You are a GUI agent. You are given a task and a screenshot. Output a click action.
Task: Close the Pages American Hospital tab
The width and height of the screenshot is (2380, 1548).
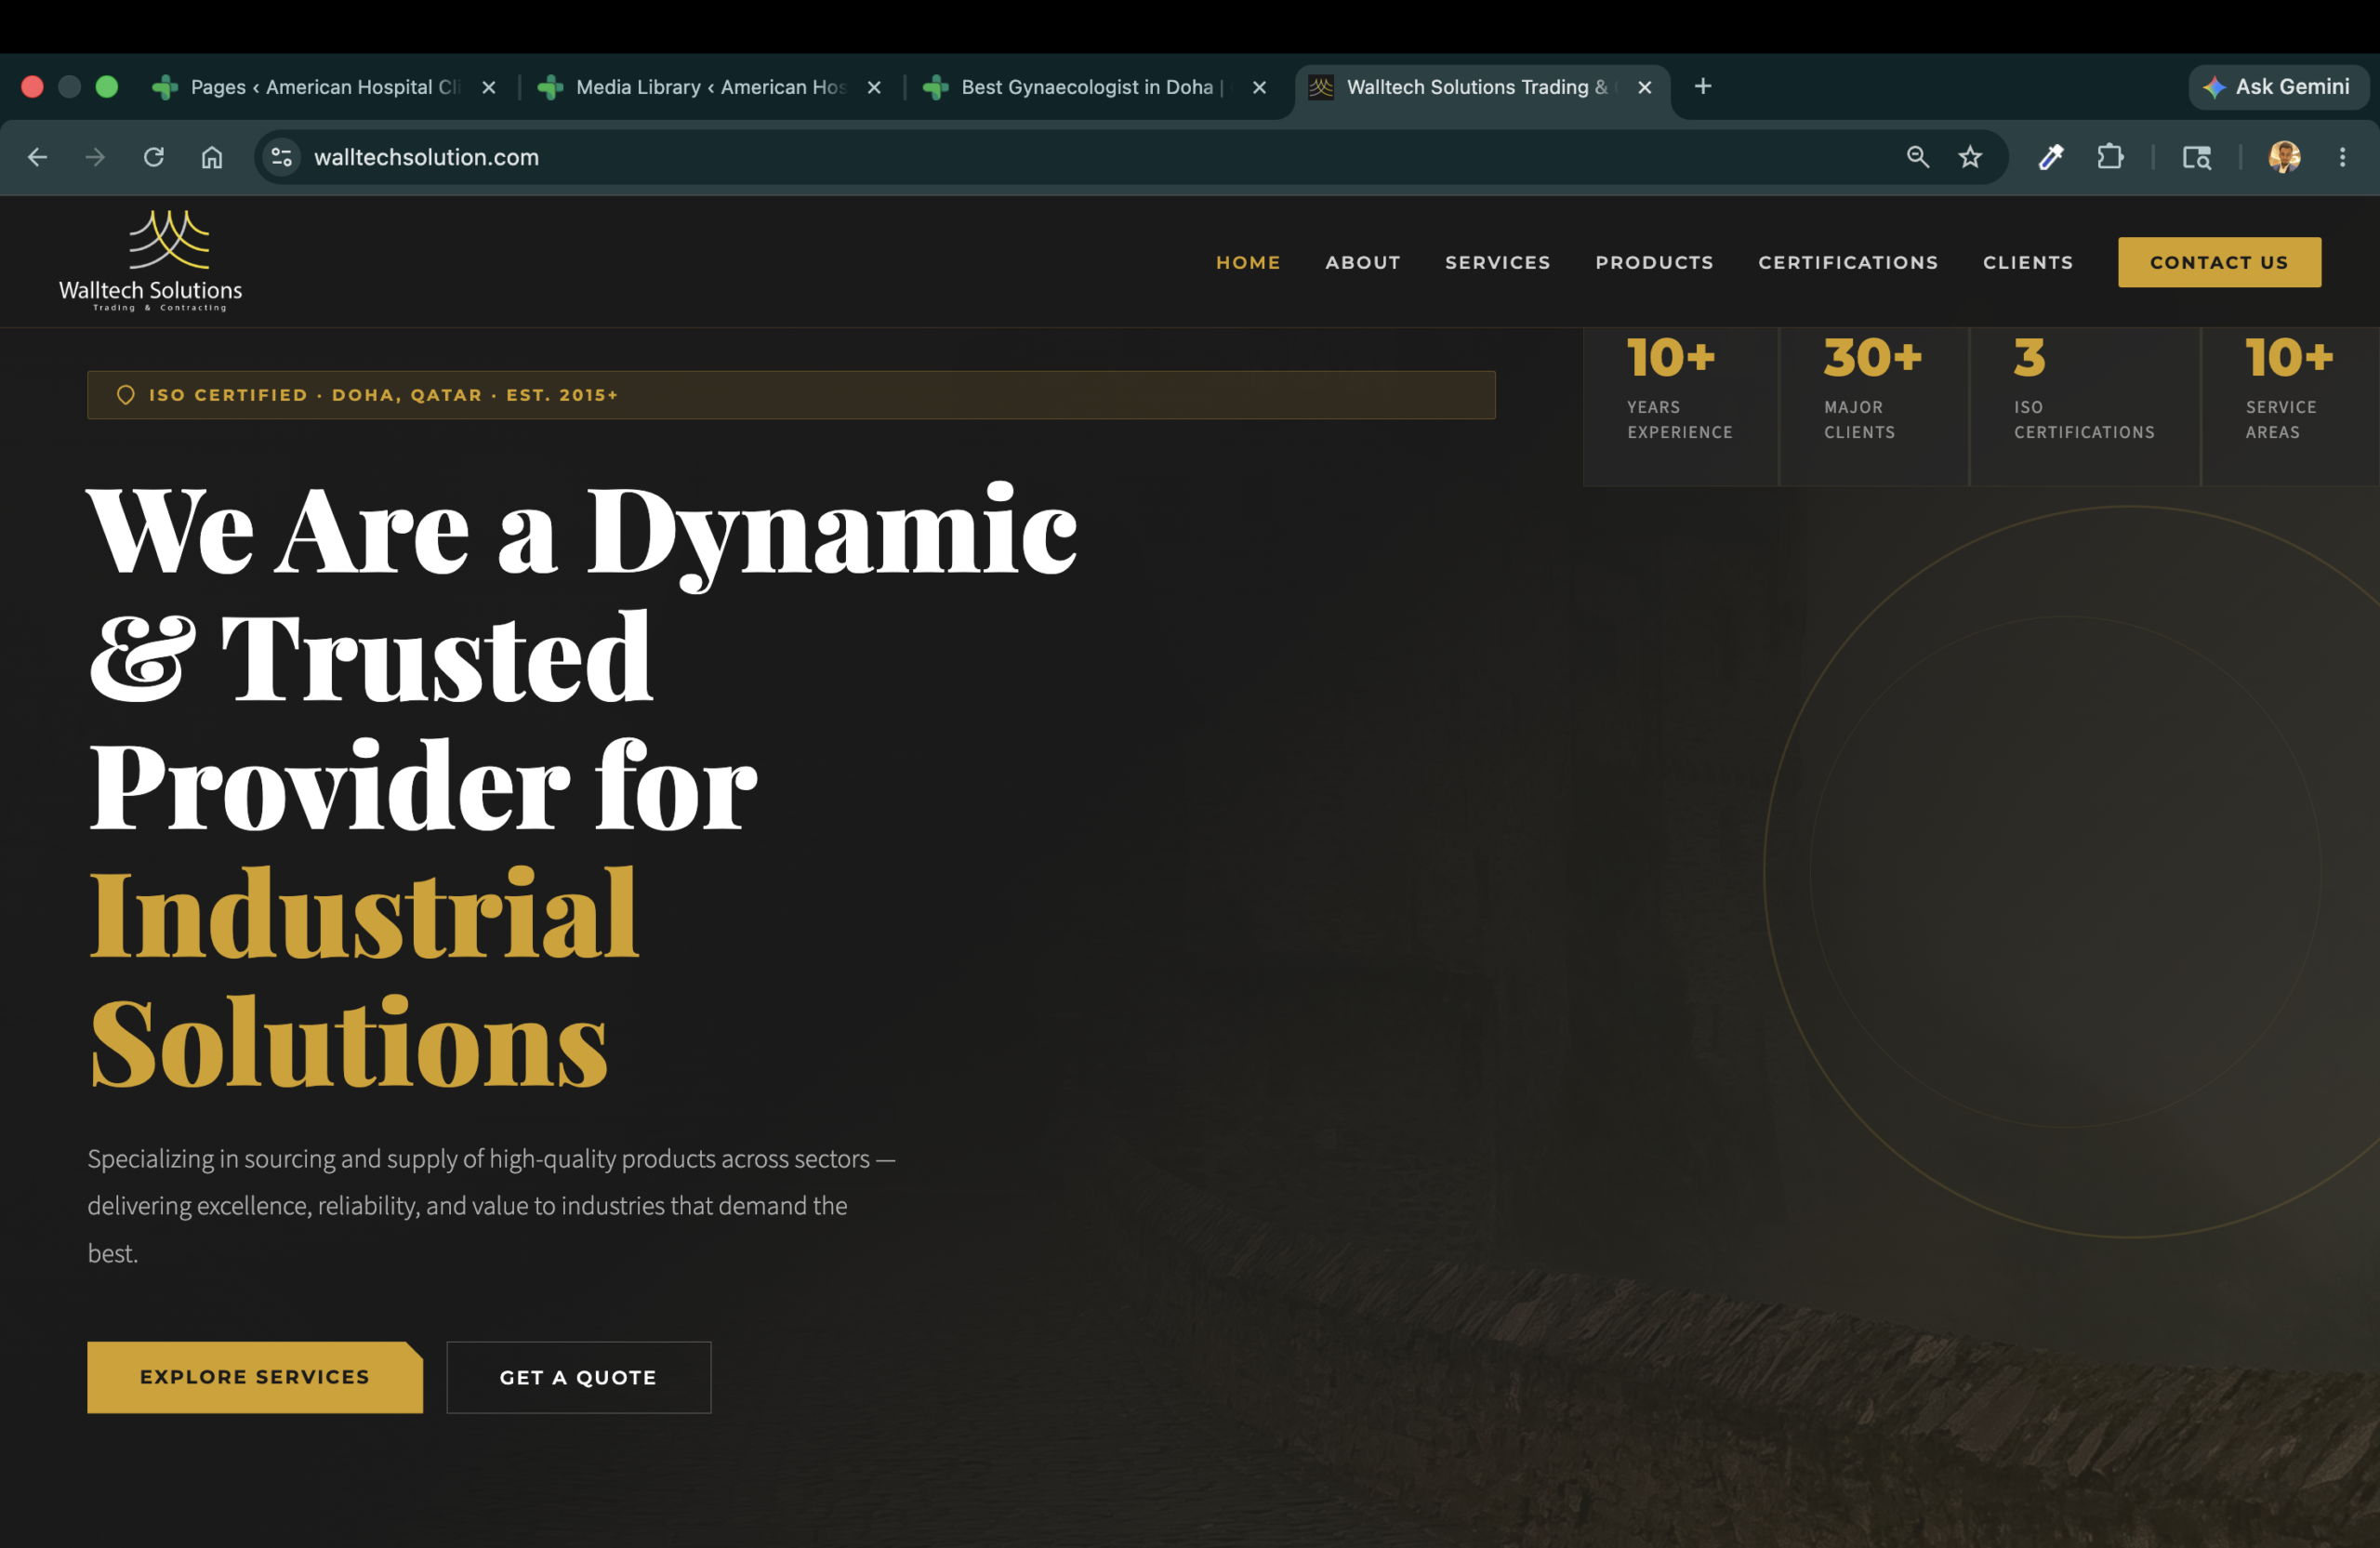(489, 87)
